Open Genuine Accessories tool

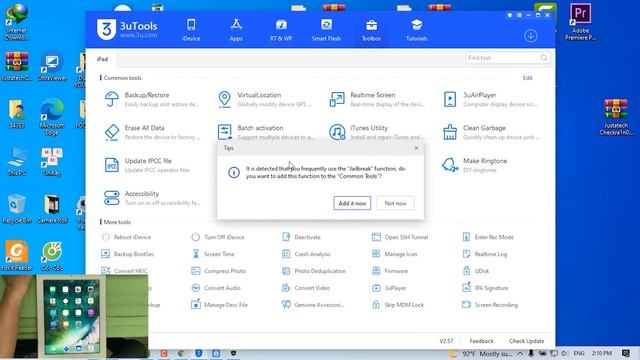coord(313,305)
